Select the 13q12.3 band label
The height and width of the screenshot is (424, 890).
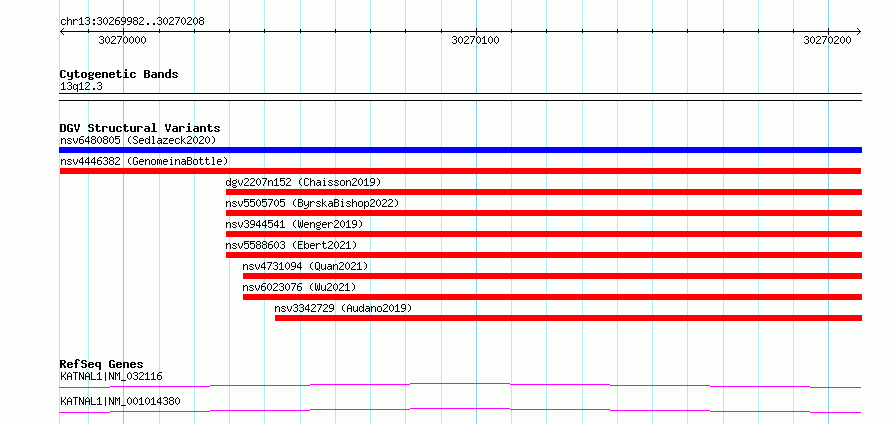pos(81,87)
